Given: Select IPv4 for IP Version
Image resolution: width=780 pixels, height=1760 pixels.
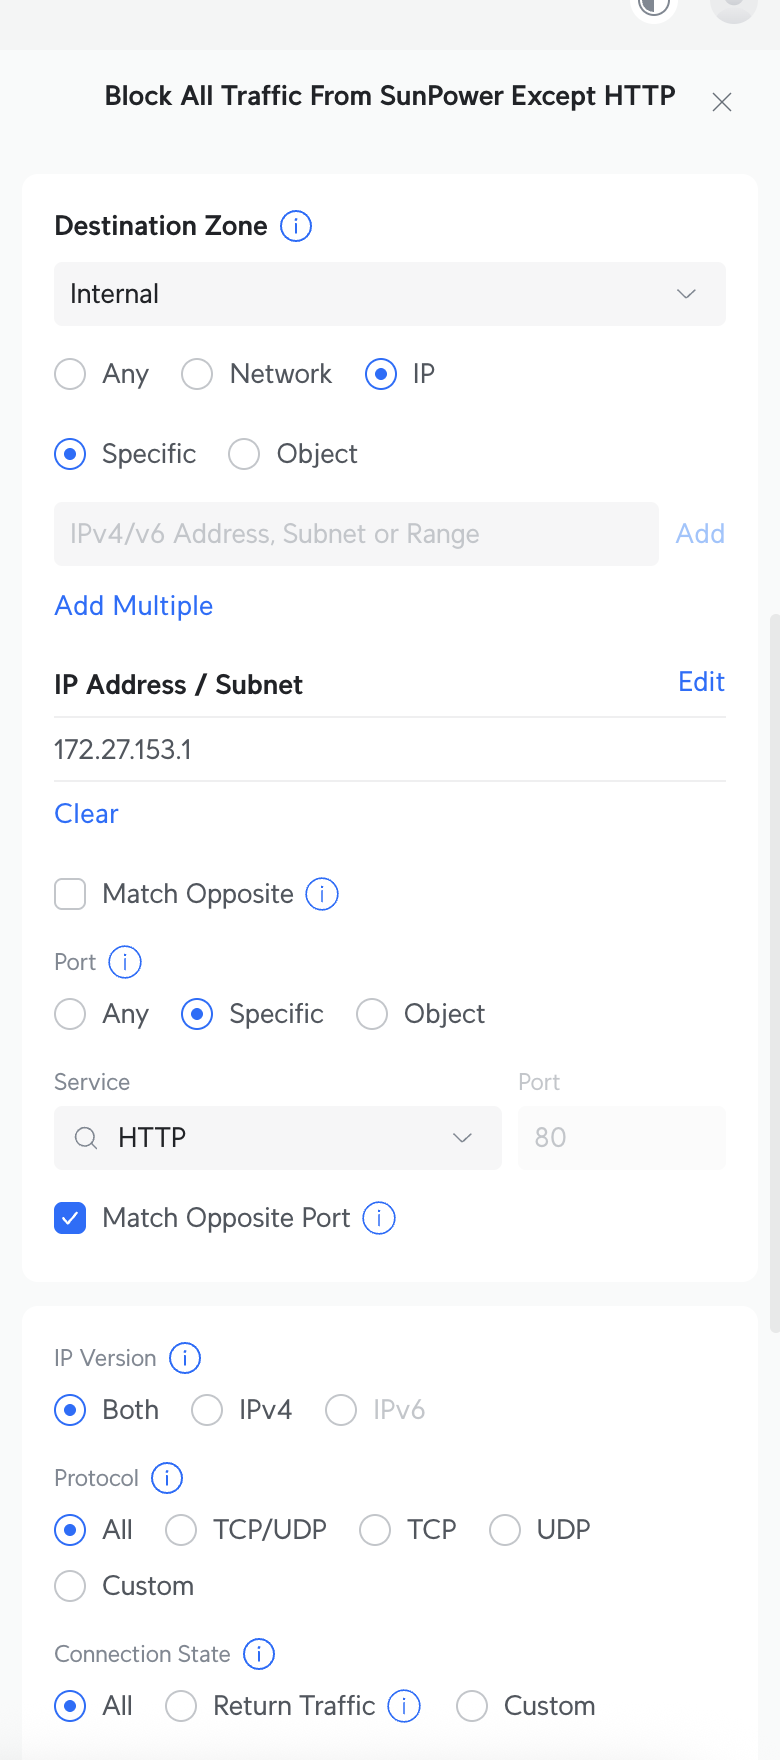Looking at the screenshot, I should pos(207,1410).
